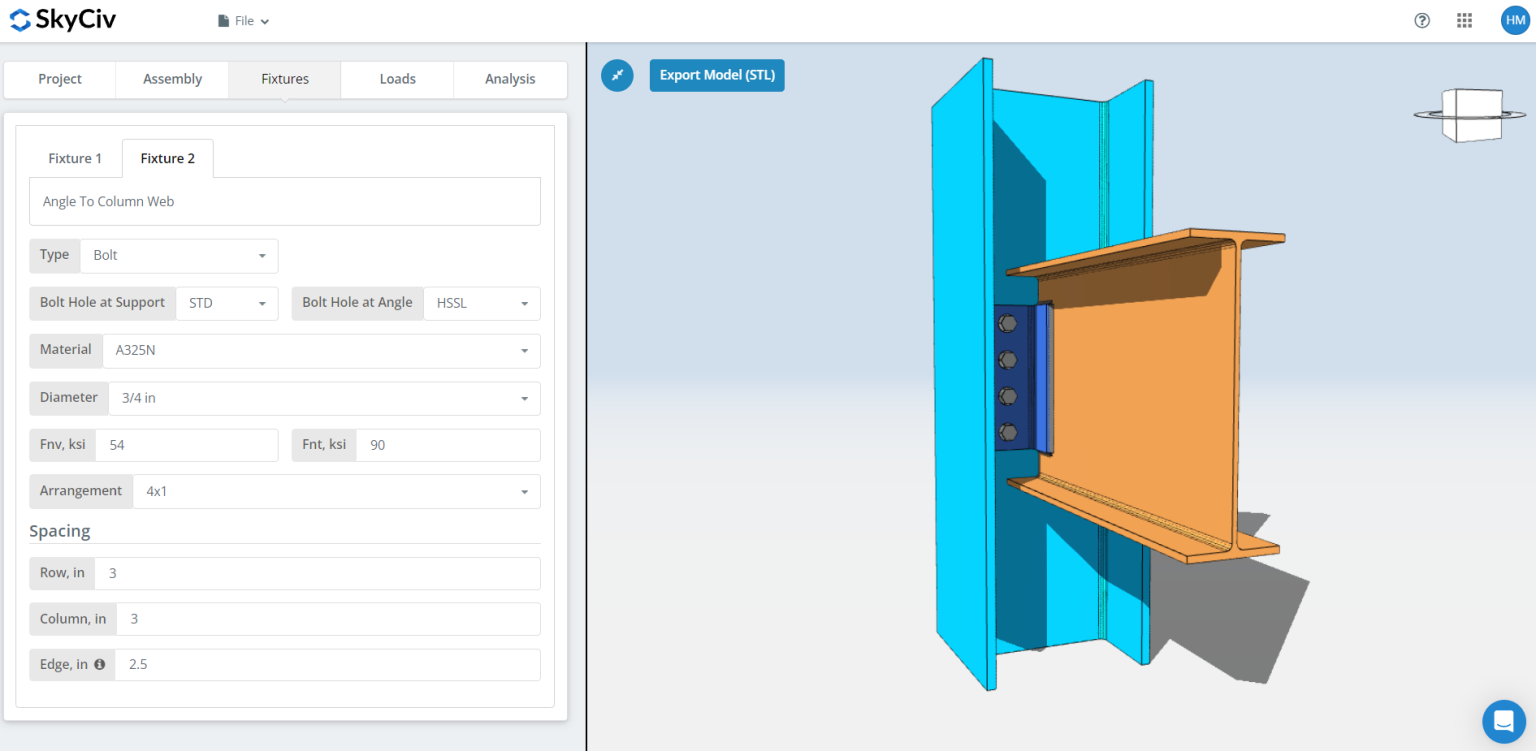Expand the Type dropdown showing Bolt
1536x751 pixels.
[x=178, y=256]
